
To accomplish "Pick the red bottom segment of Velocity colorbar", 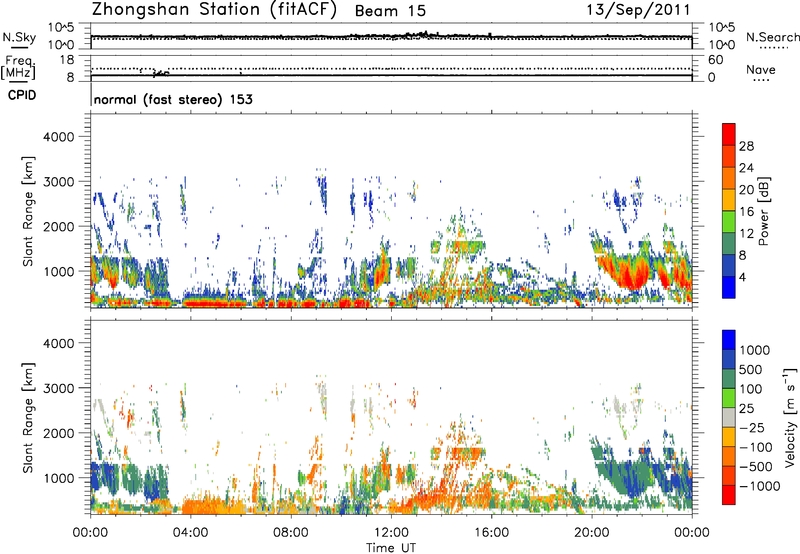I will tap(729, 495).
